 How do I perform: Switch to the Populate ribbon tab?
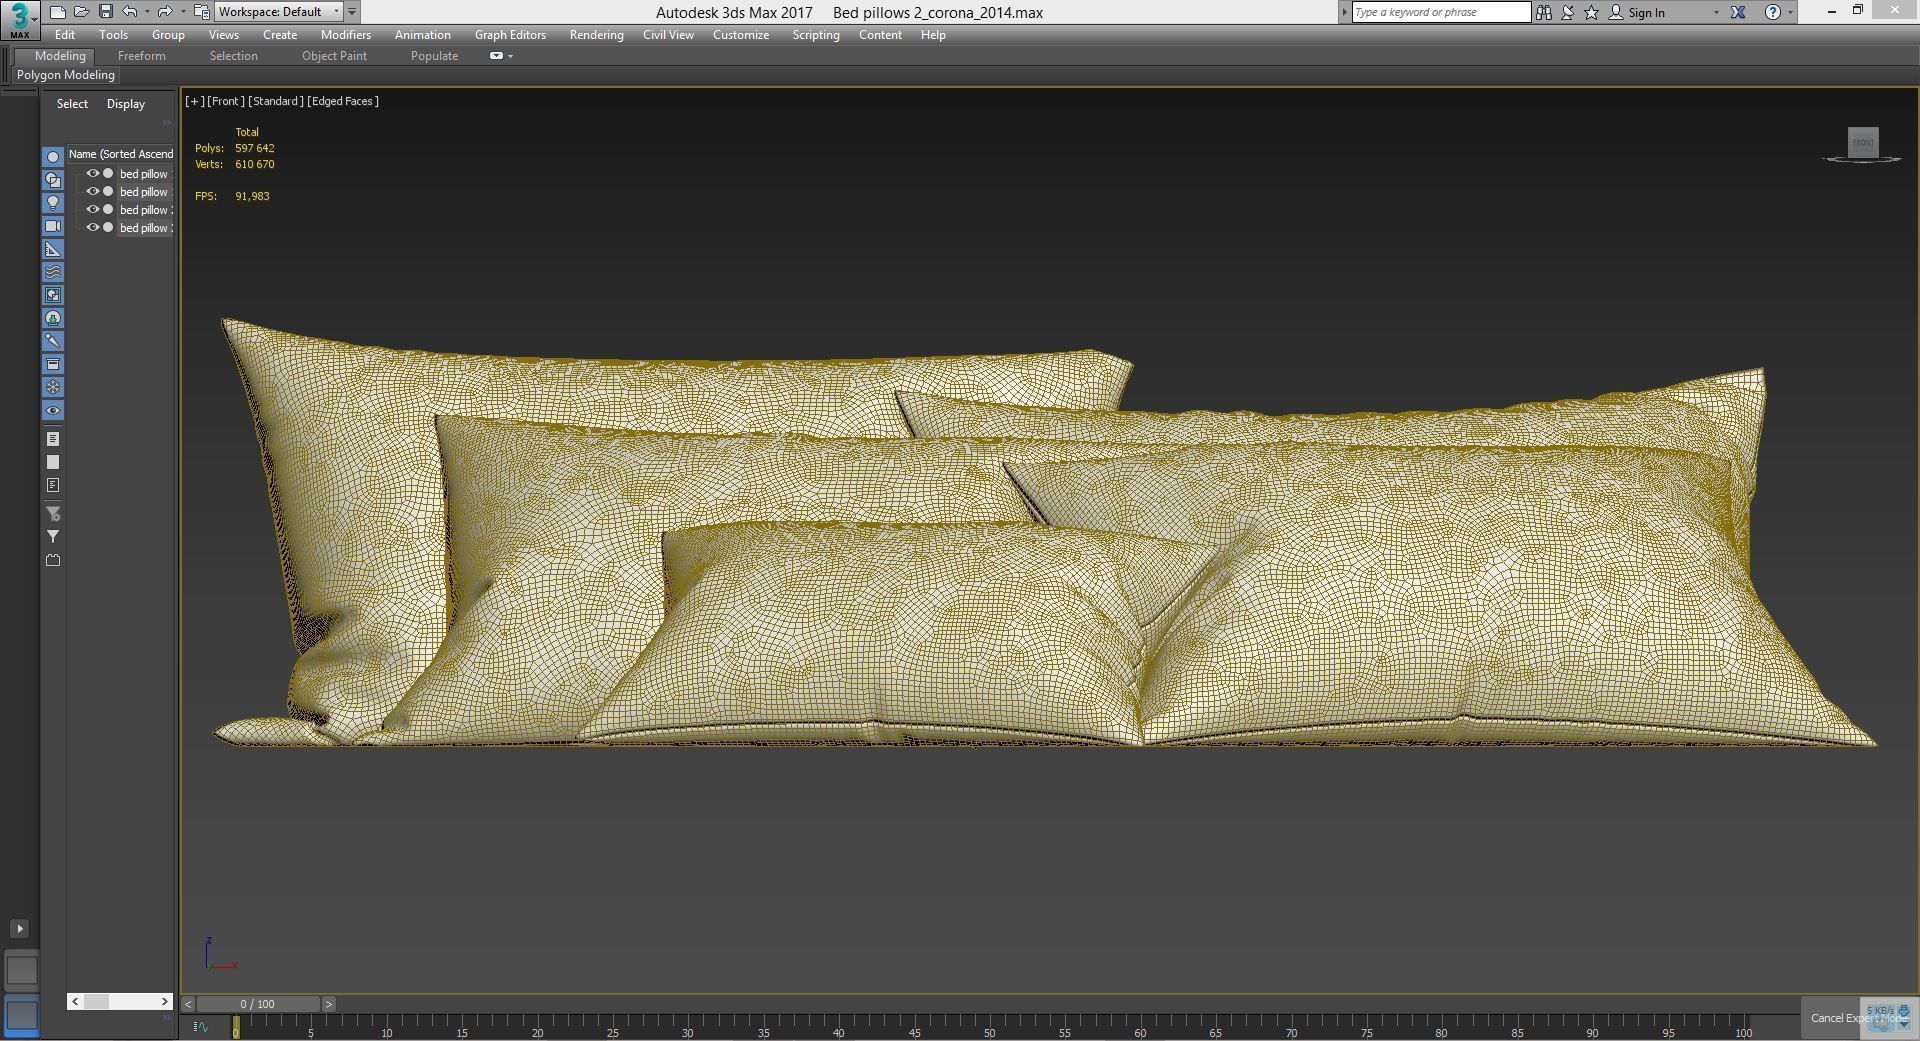pos(434,56)
